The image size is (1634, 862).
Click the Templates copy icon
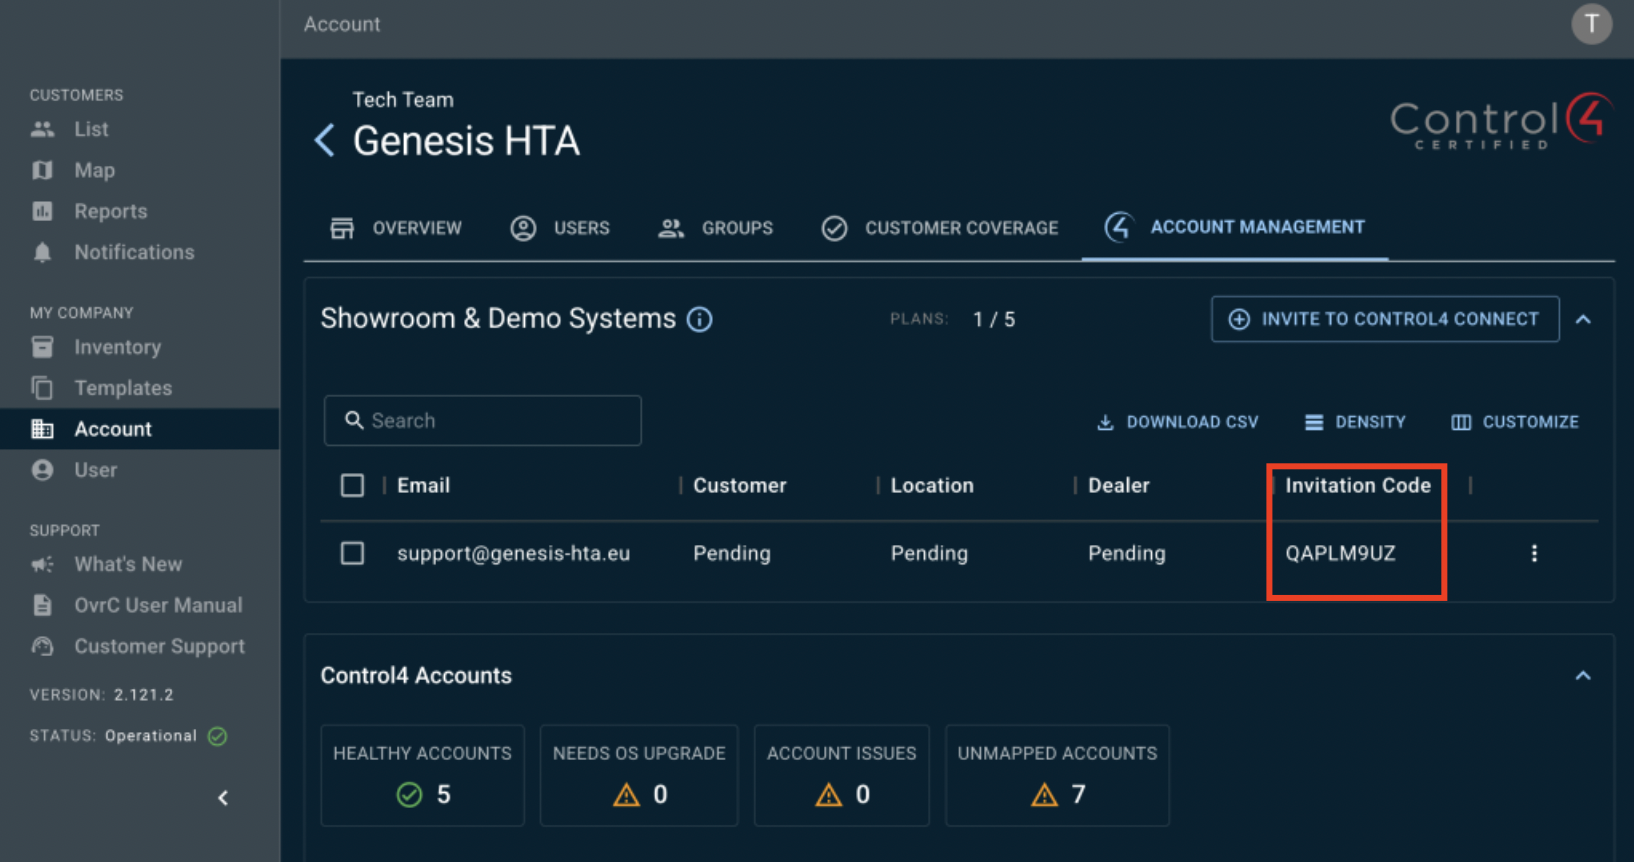[x=42, y=388]
